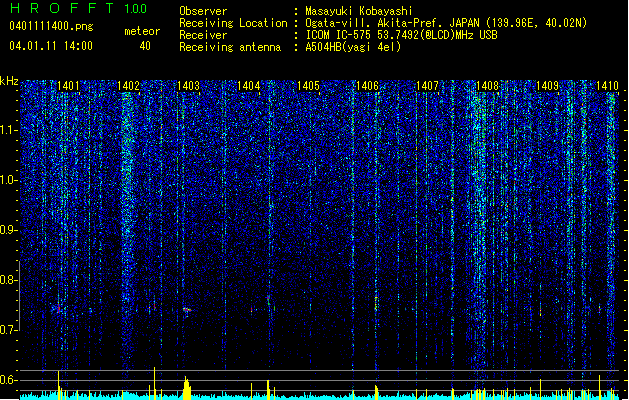The image size is (629, 400).
Task: Click the 1409 time marker
Action: tap(548, 86)
